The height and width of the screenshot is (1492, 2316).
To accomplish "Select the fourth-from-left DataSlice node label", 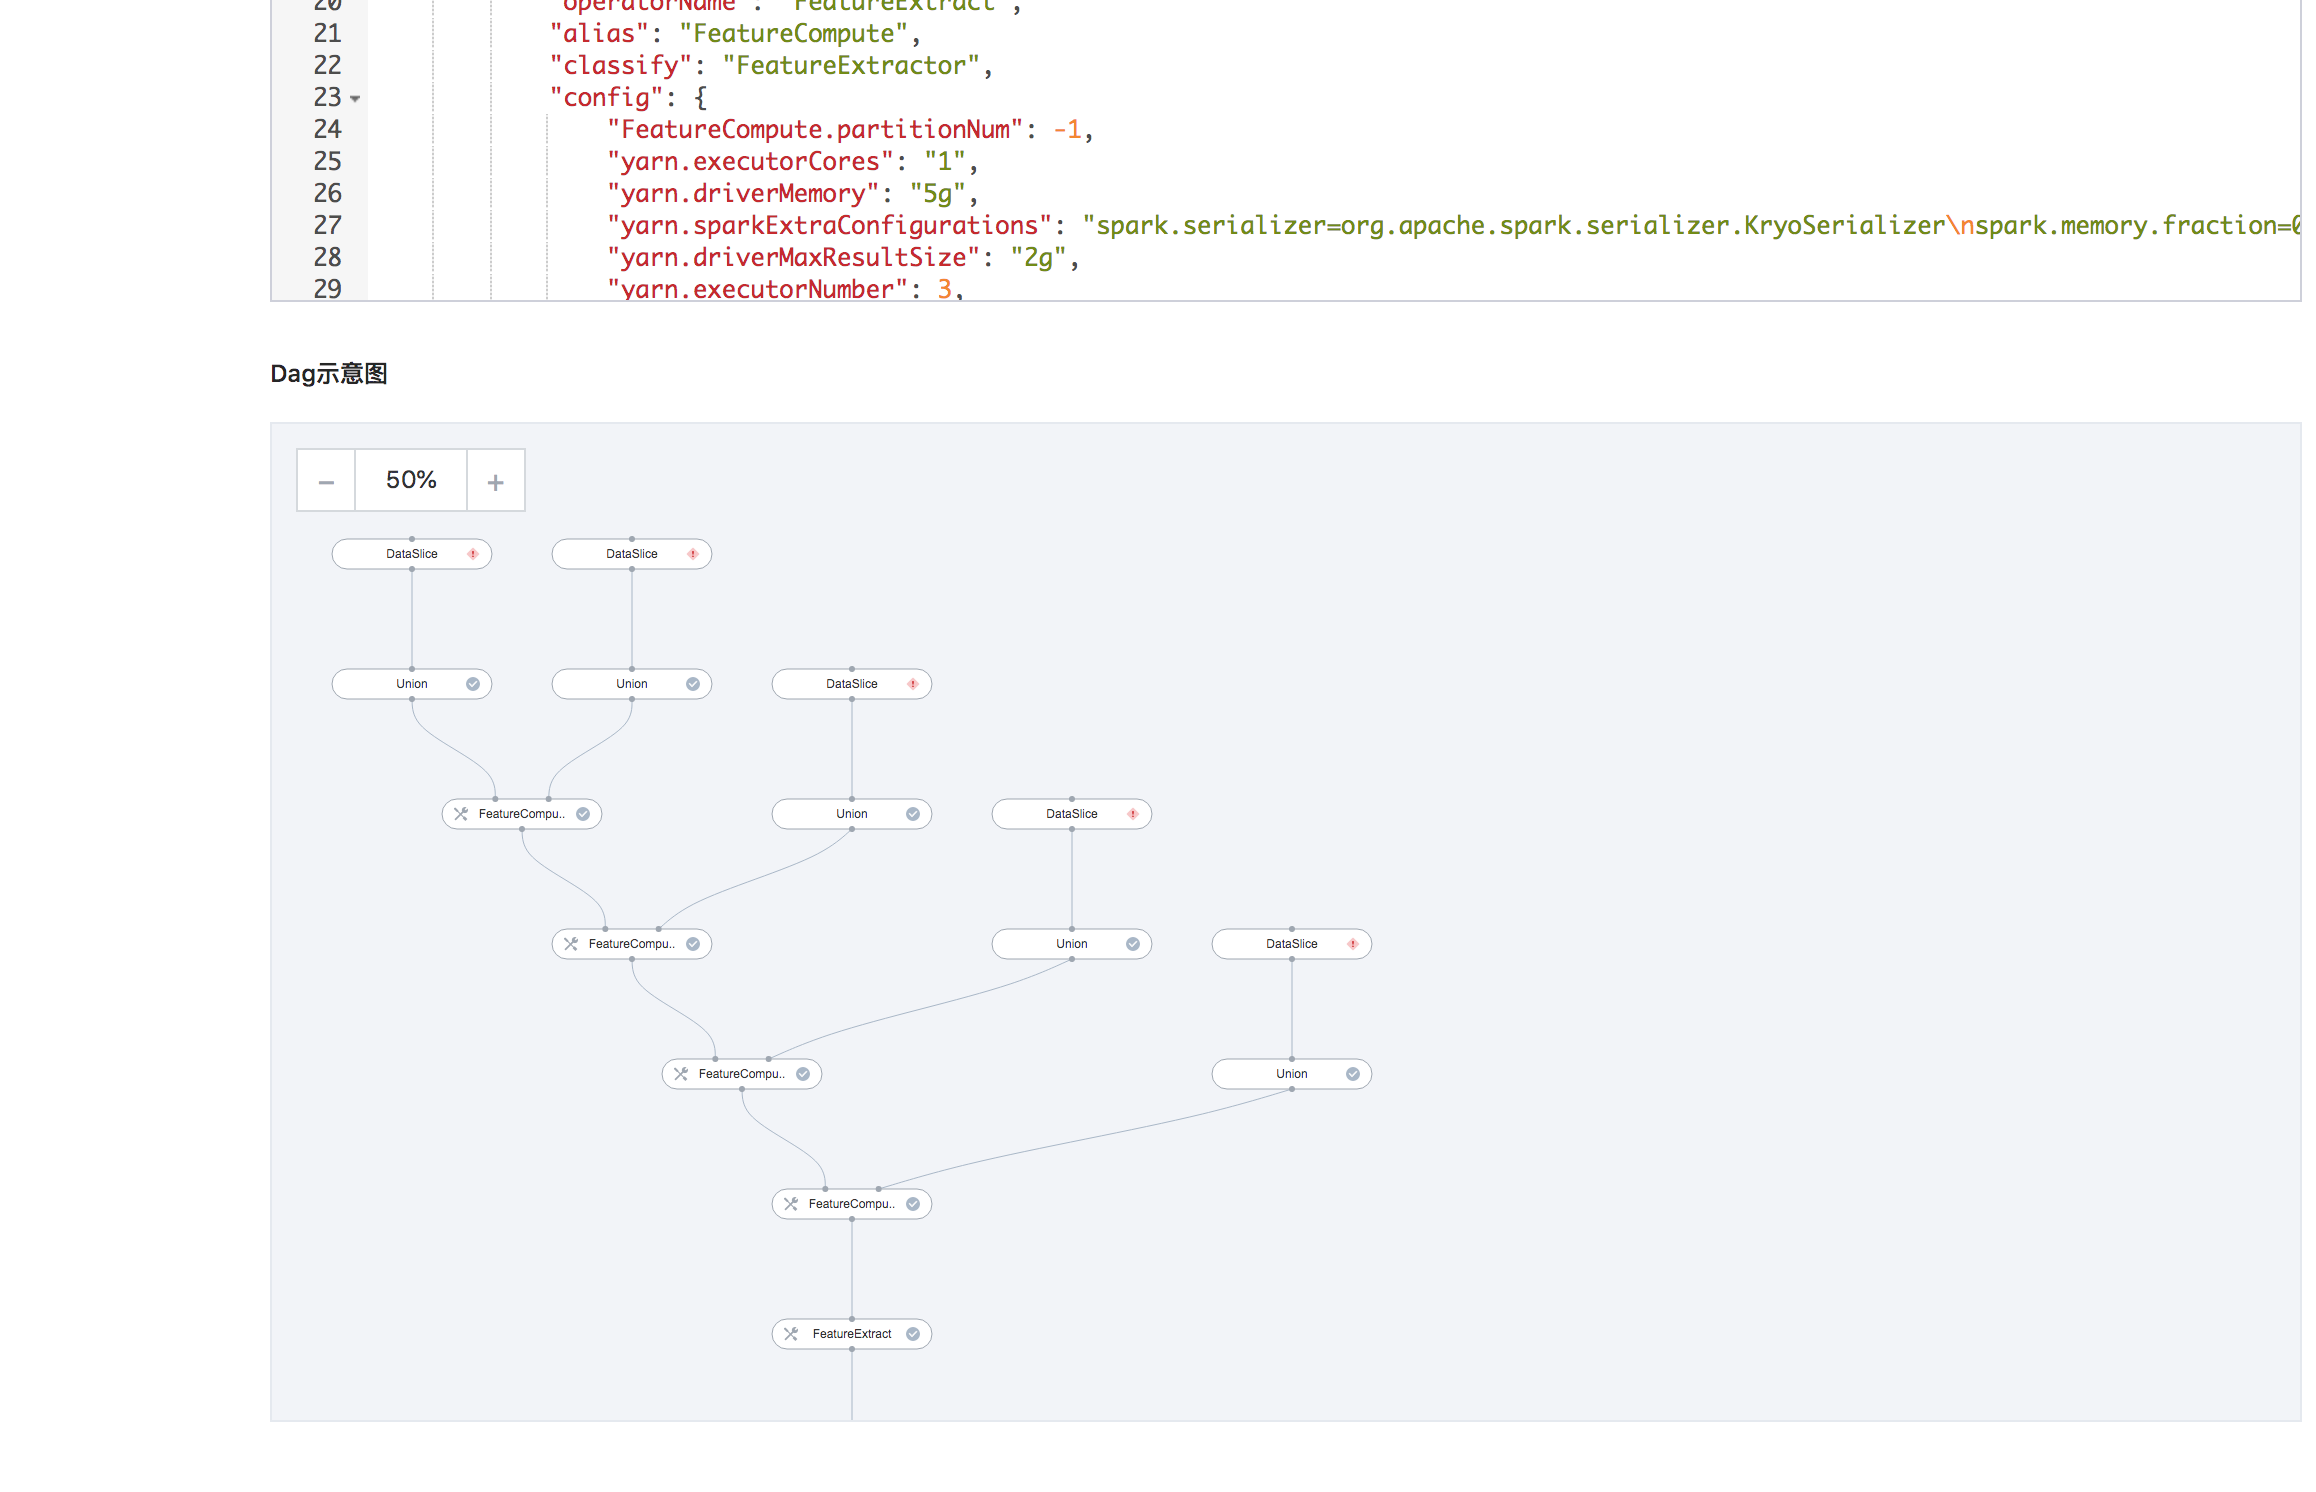I will (1072, 814).
